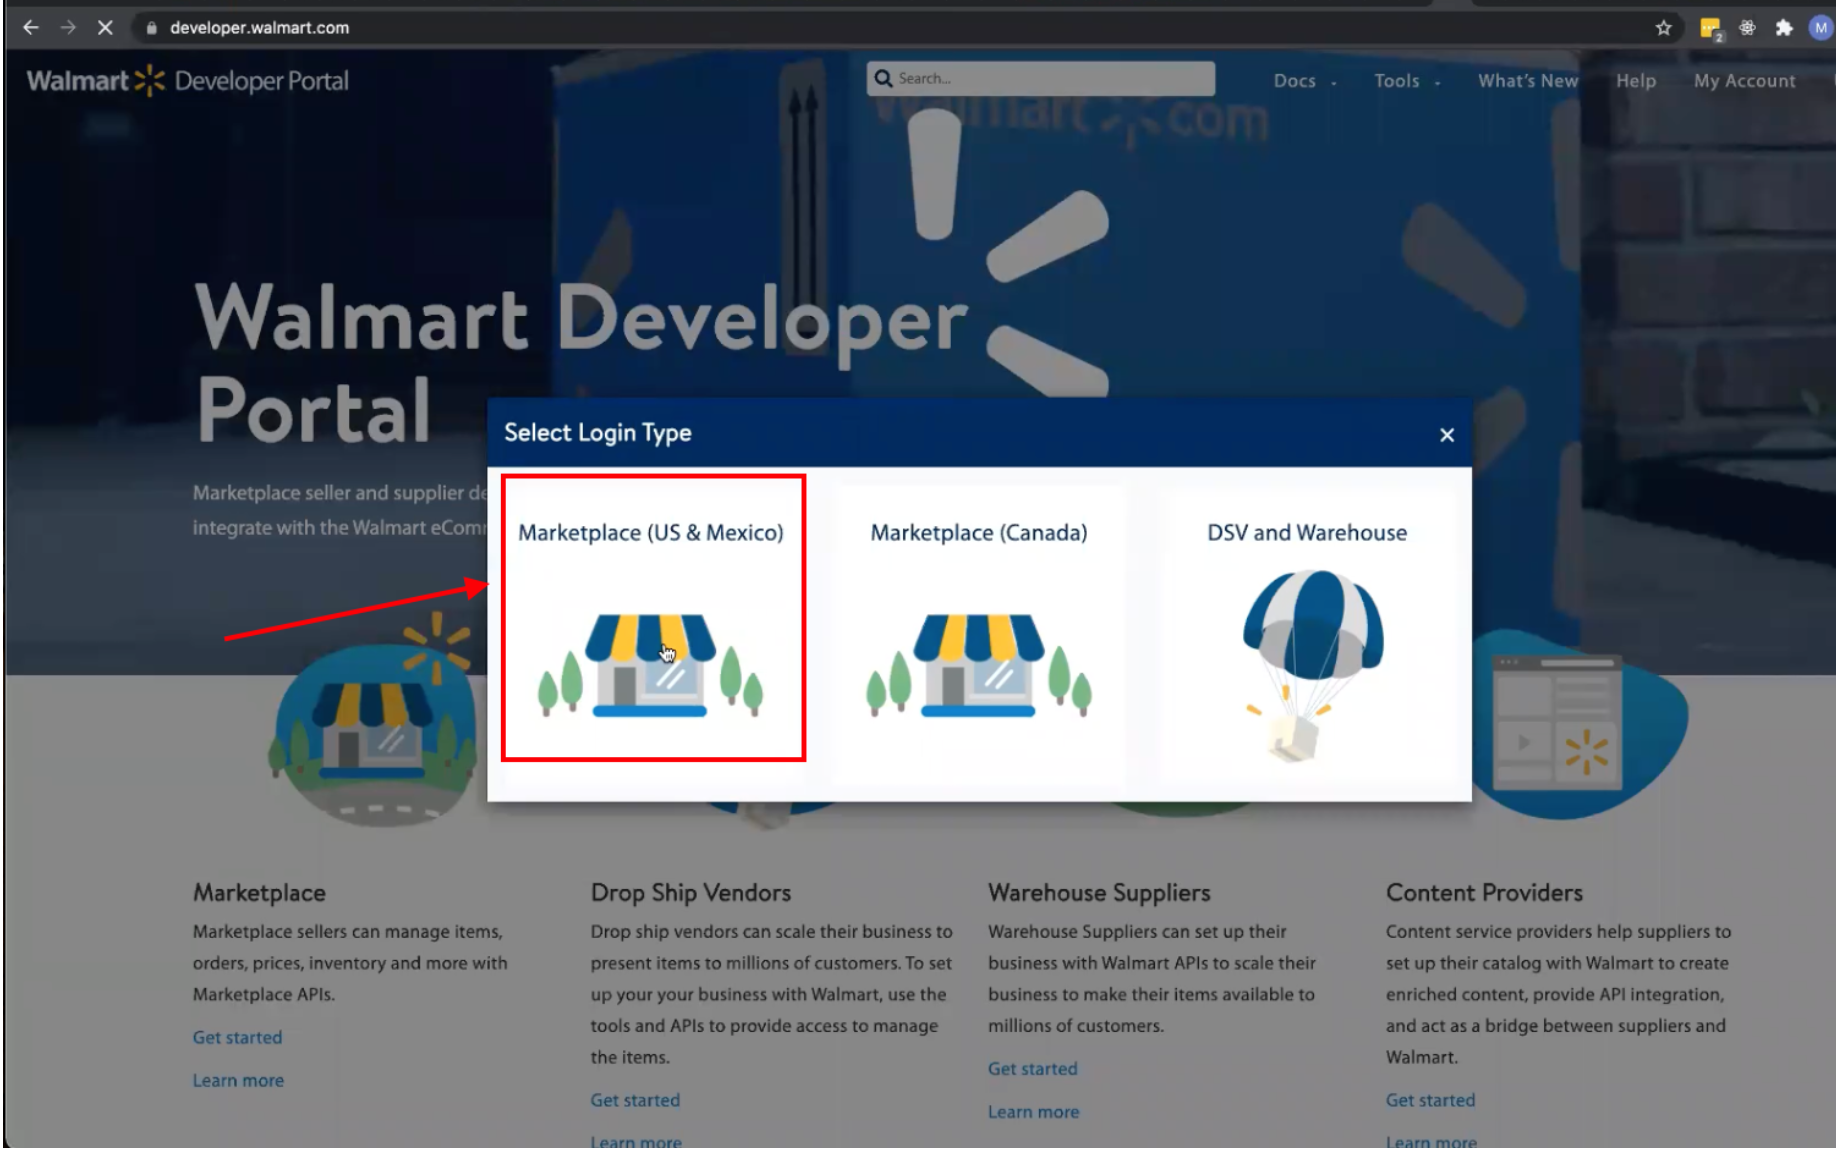Bookmark this page with the star icon
Viewport: 1840px width, 1152px height.
tap(1663, 28)
